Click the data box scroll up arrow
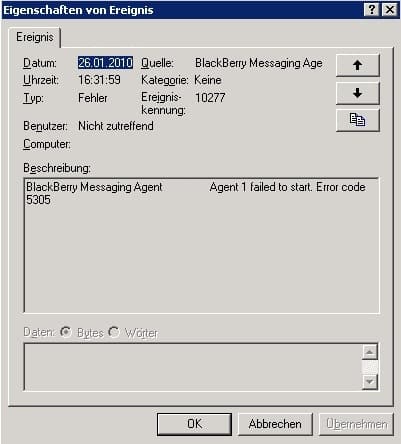Viewport: 401px width, 444px height. pyautogui.click(x=370, y=352)
